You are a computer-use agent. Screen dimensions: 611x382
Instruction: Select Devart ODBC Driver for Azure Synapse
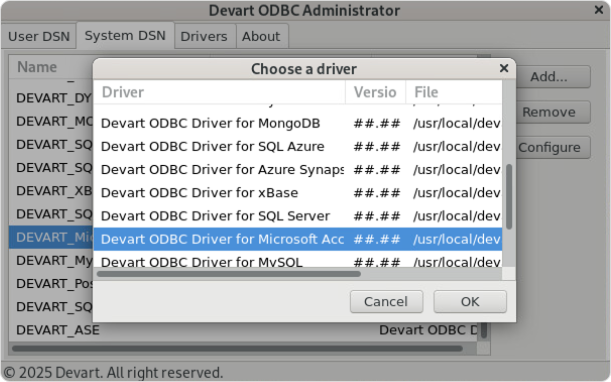pos(297,170)
